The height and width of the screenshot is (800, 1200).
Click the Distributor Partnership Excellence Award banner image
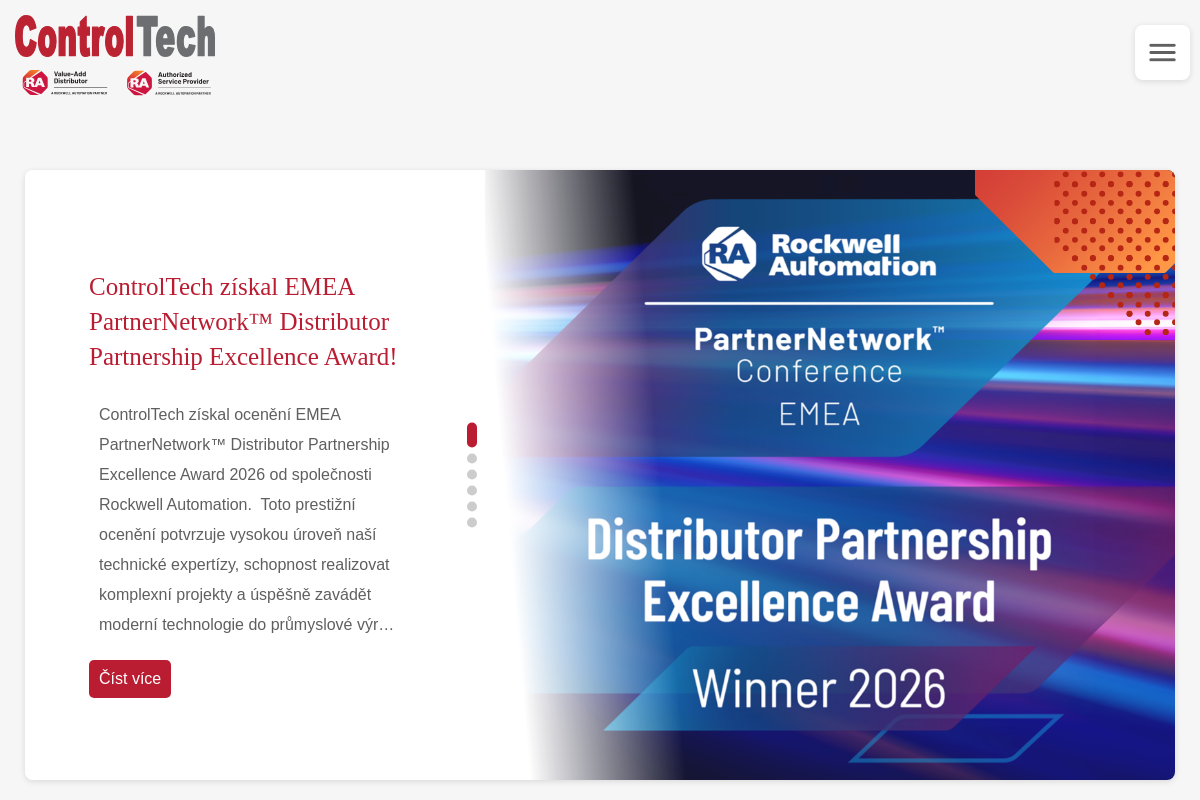pyautogui.click(x=830, y=475)
